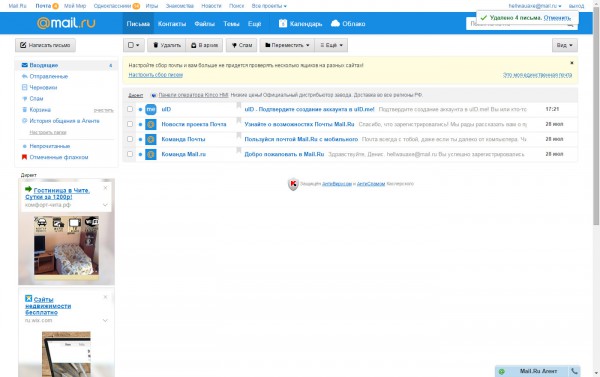Viewport: 600px width, 377px height.
Task: Flag the uID message
Action: [238, 106]
